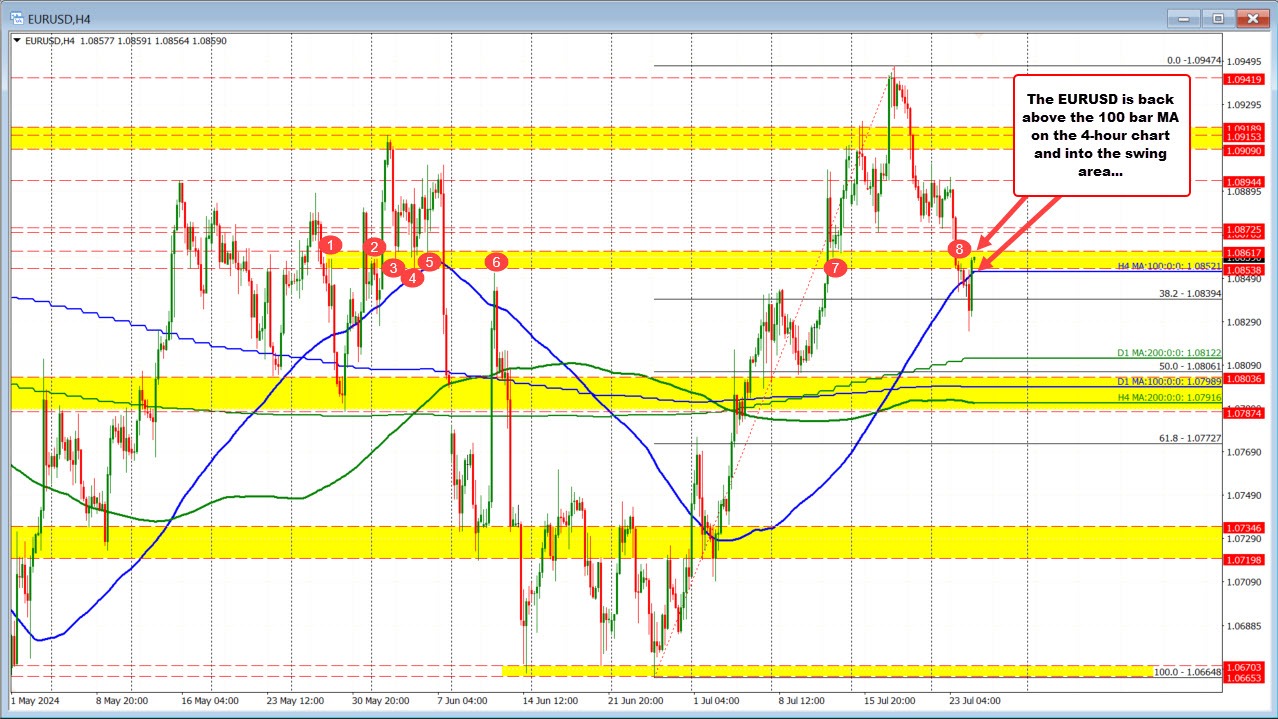Click red marker 6 above the June selloff
The image size is (1278, 719).
495,262
